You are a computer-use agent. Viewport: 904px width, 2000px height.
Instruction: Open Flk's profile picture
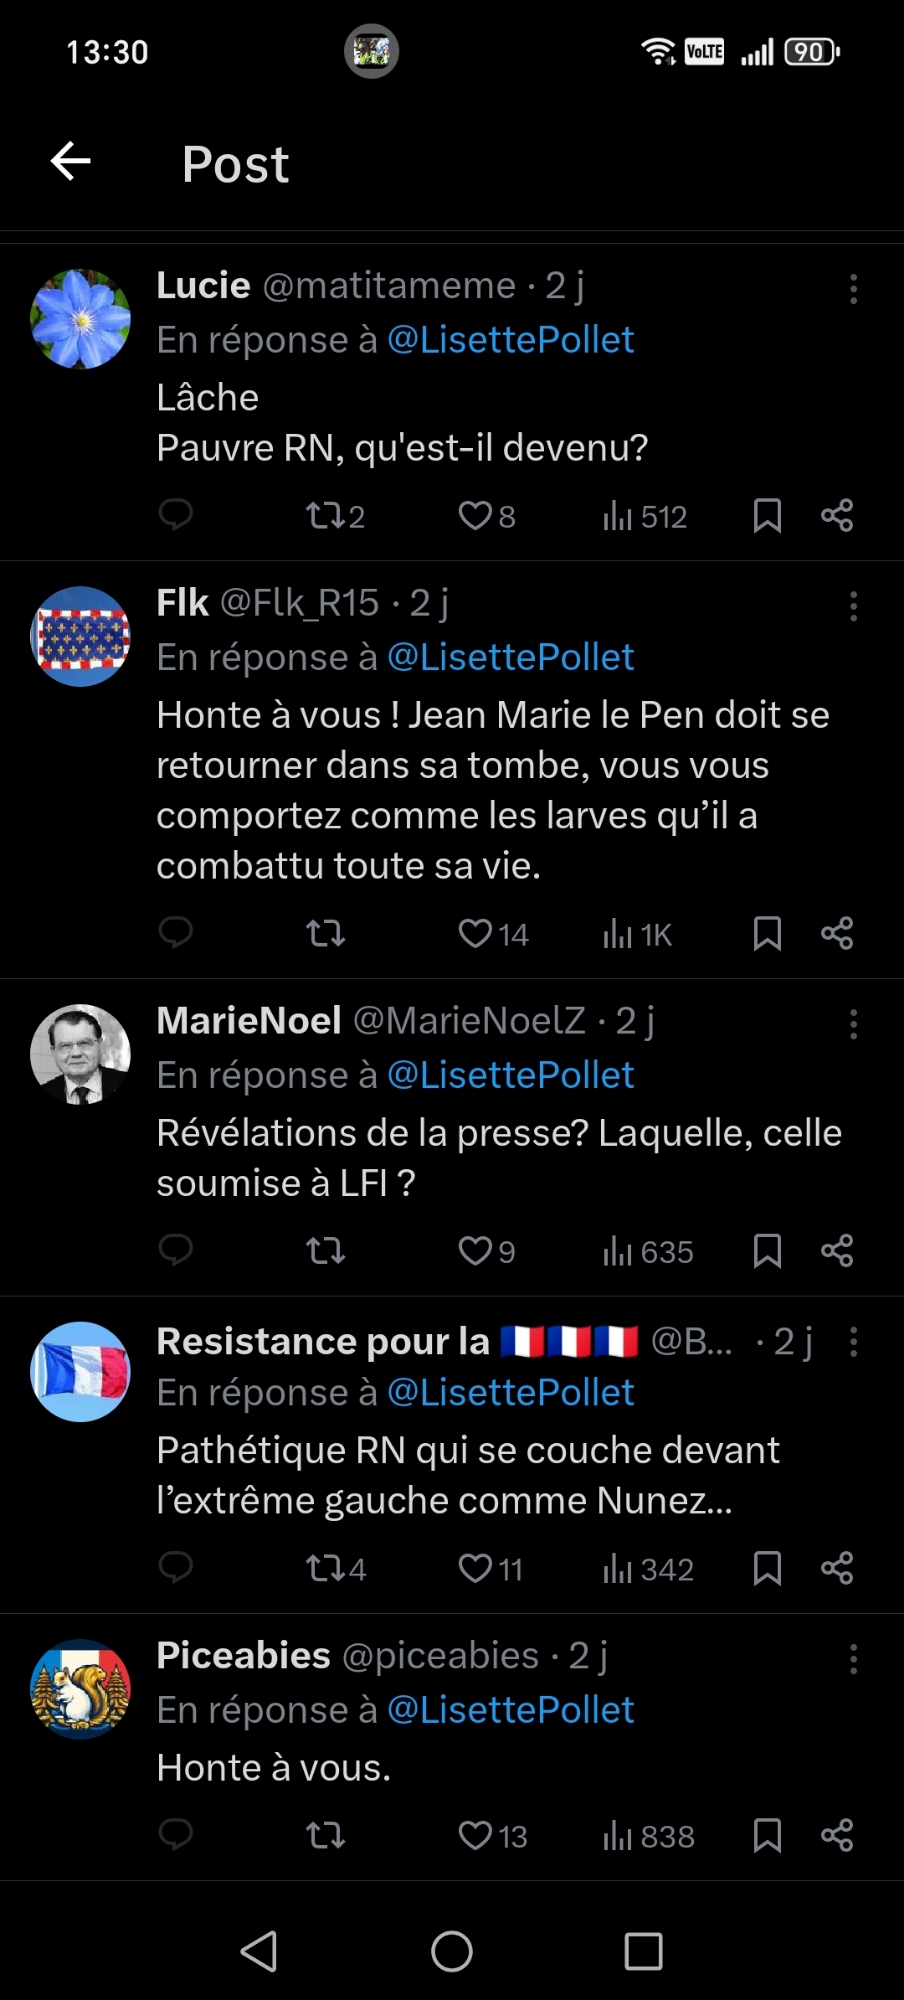click(81, 637)
